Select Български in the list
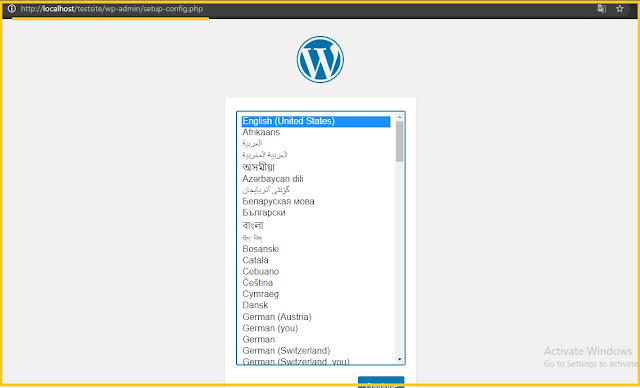Viewport: 640px width, 388px height. coord(264,213)
